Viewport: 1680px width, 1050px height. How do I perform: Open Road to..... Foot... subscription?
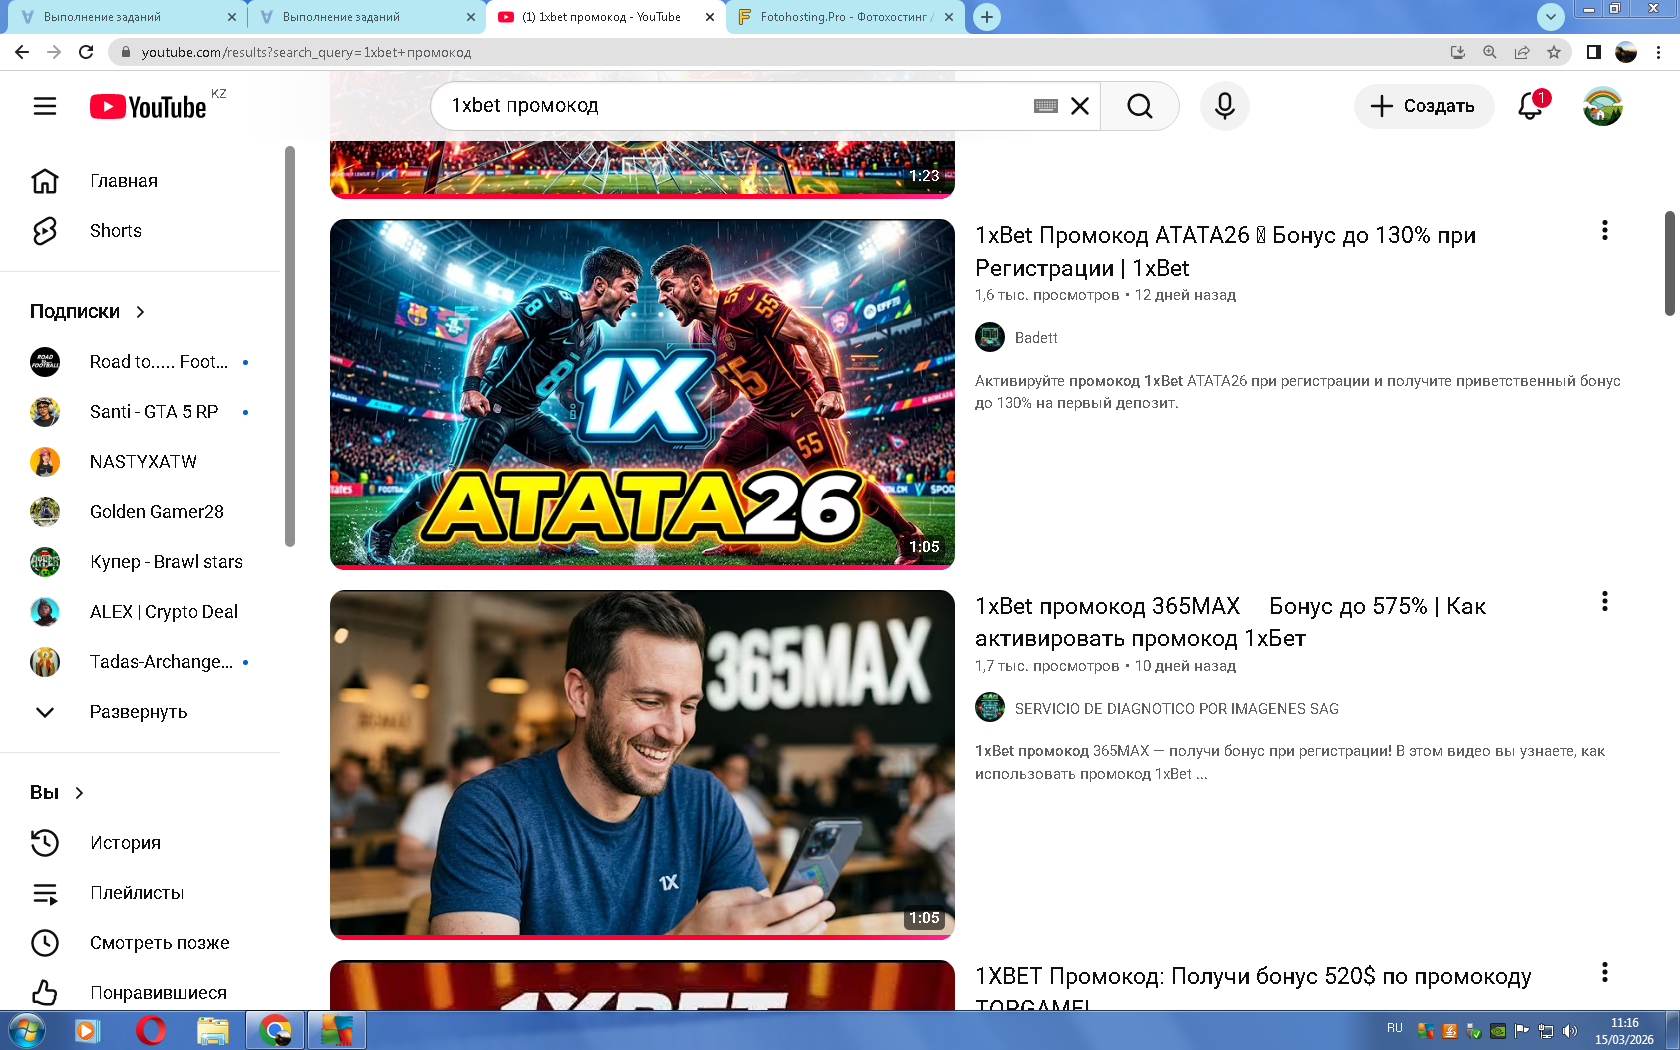tap(140, 362)
